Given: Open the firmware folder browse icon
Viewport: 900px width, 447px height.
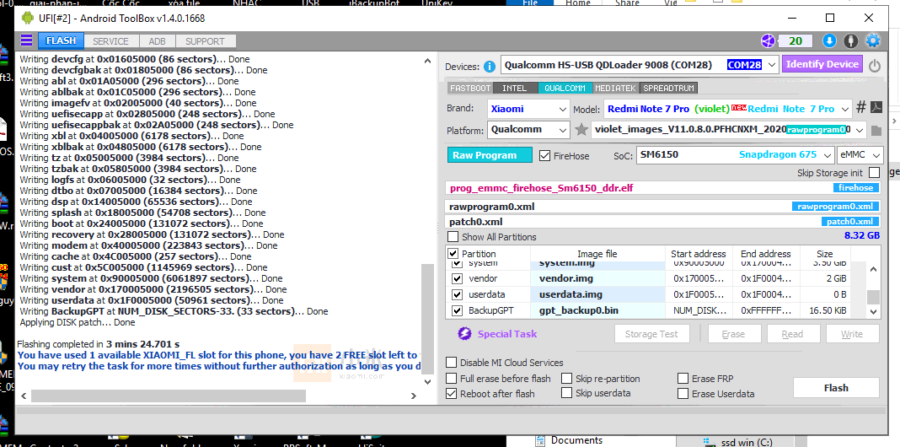Looking at the screenshot, I should [875, 130].
